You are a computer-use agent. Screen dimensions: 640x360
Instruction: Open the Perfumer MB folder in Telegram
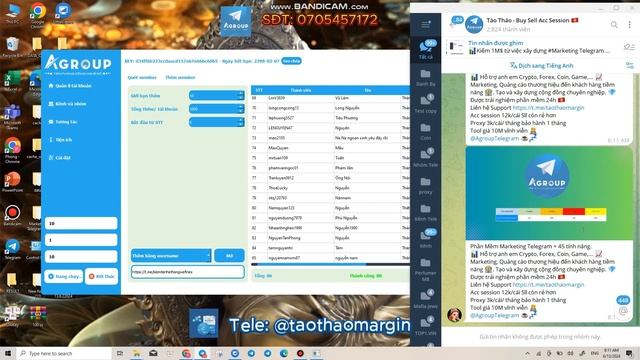point(425,269)
